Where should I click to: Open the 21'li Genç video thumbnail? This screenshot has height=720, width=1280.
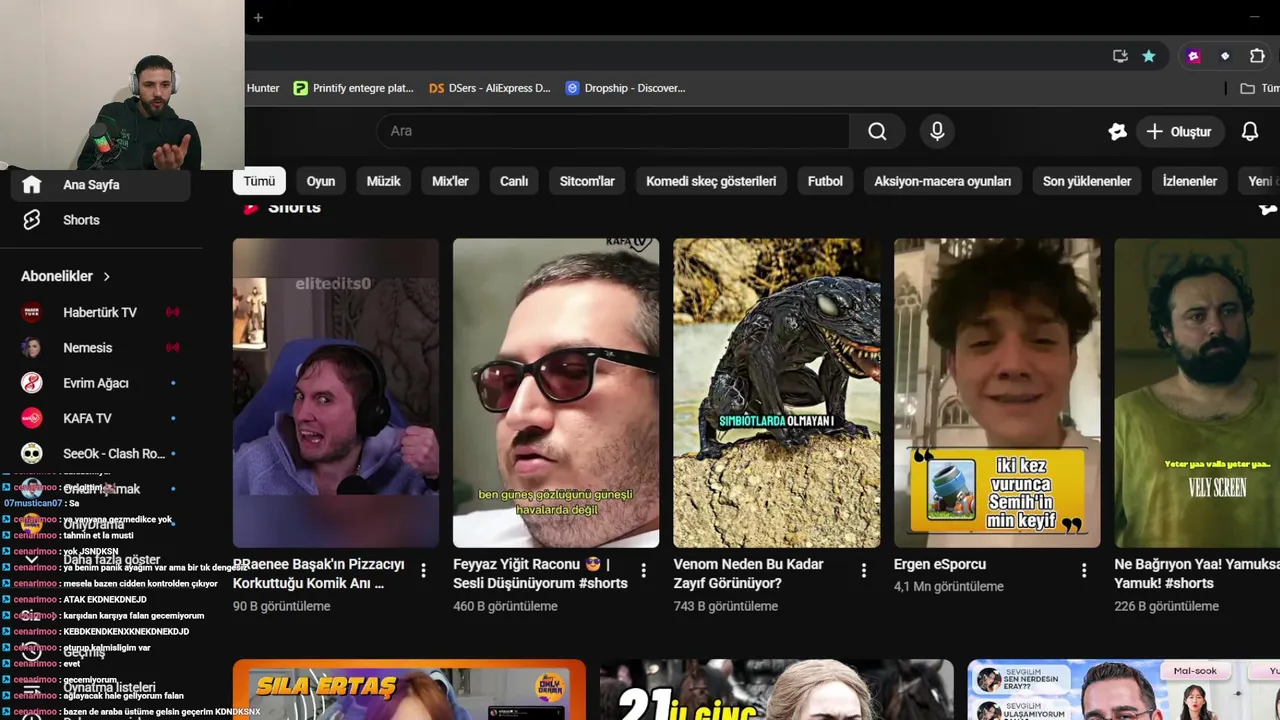776,690
